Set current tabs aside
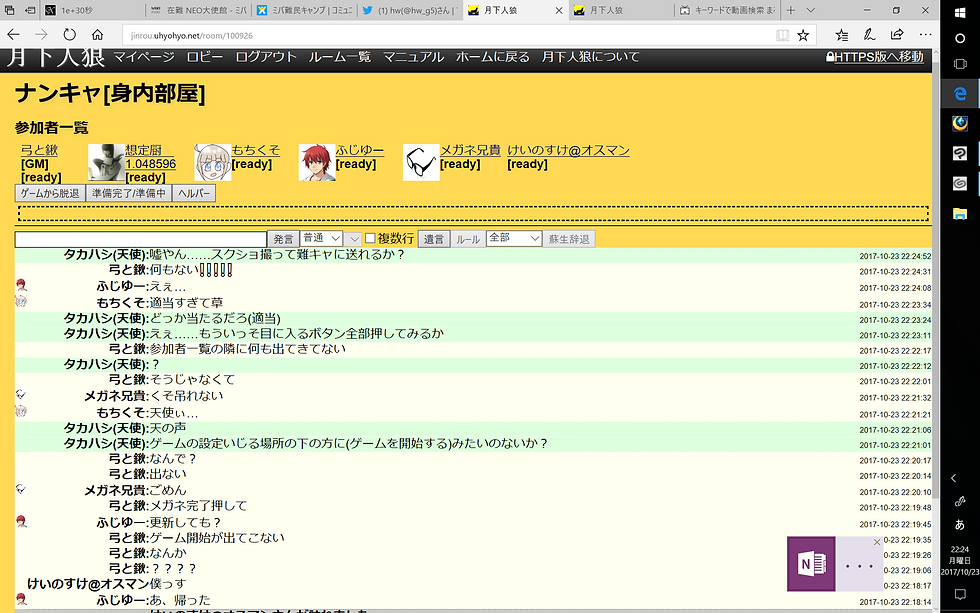Screen dimensions: 980x613 (29, 10)
